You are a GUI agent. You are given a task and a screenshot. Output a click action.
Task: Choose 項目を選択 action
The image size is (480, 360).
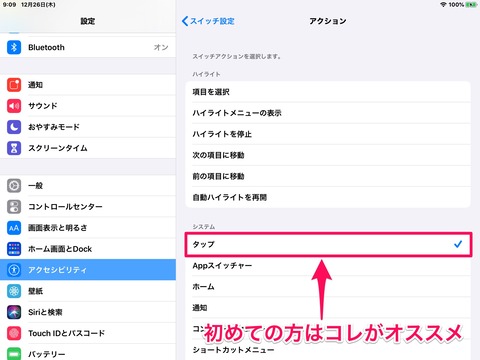[x=328, y=92]
